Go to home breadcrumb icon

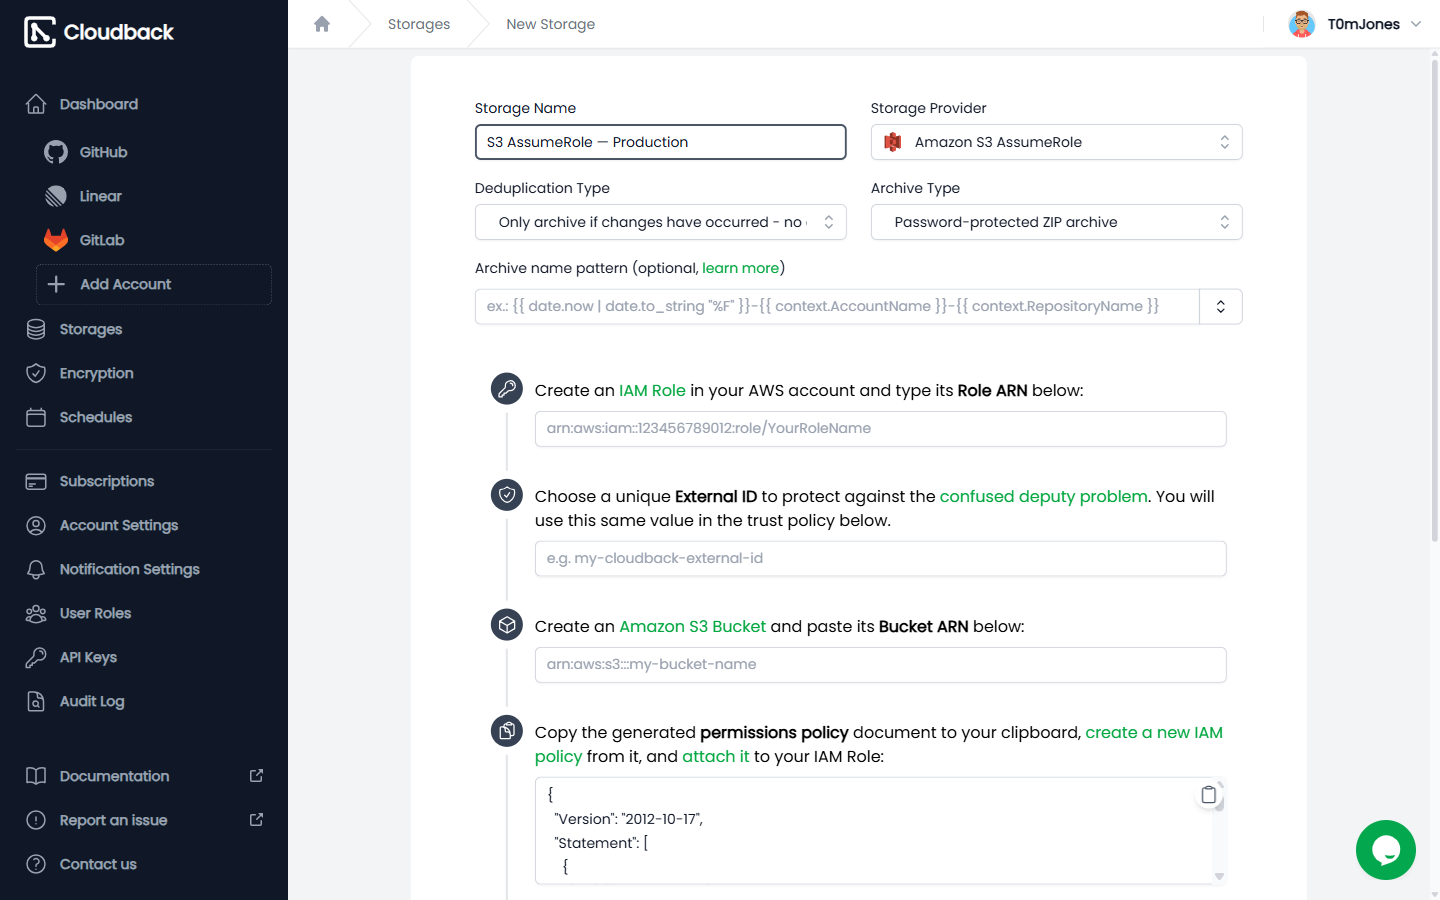[x=322, y=24]
